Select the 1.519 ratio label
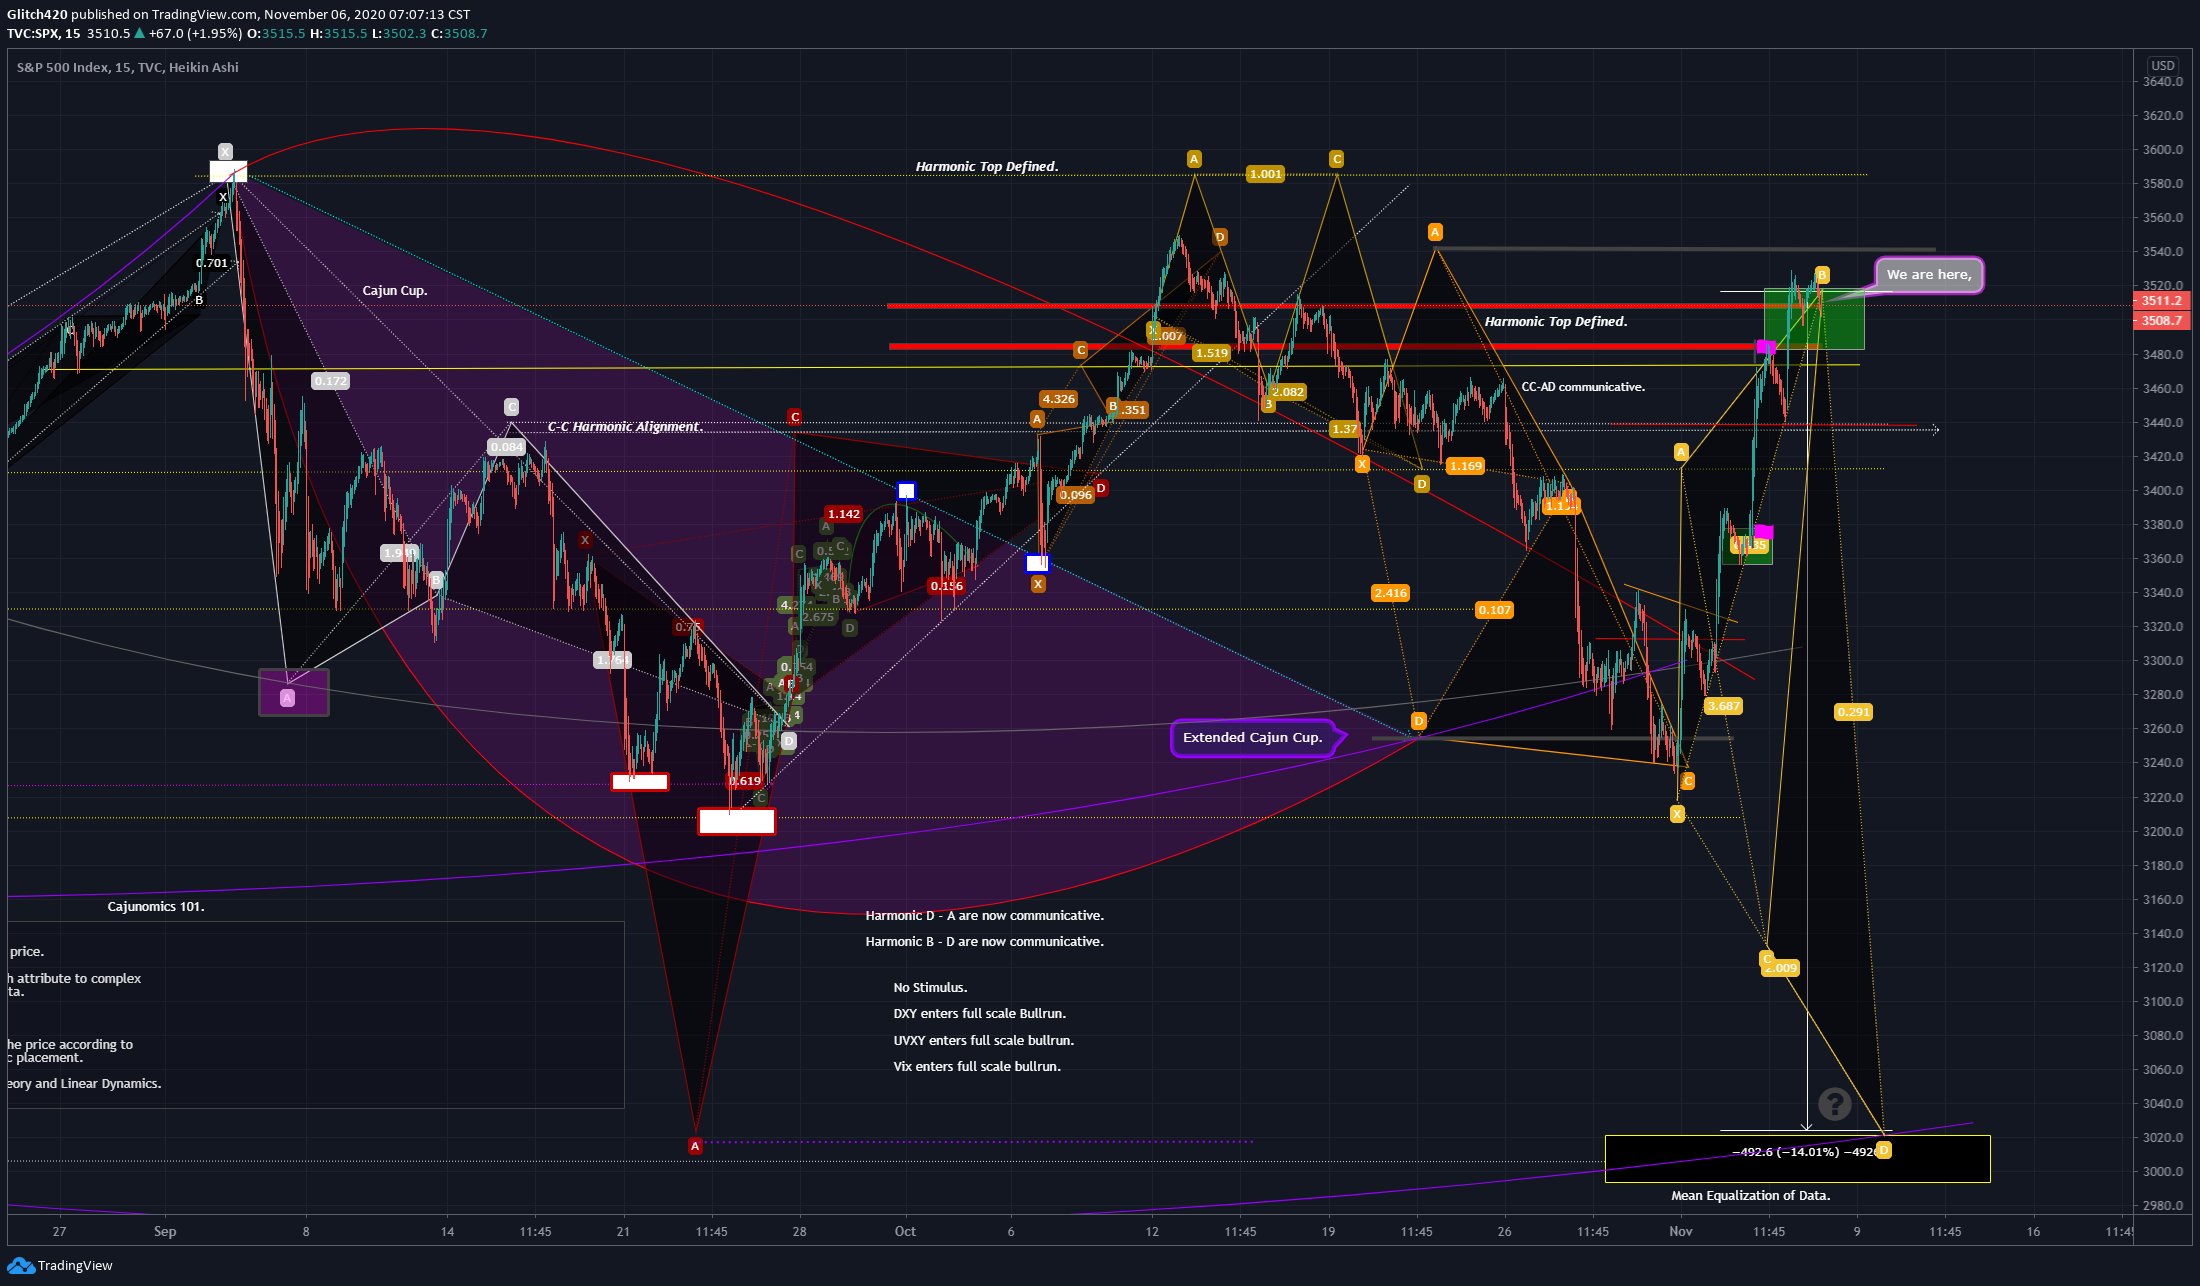Screen dimensions: 2200x1286 coord(1211,353)
